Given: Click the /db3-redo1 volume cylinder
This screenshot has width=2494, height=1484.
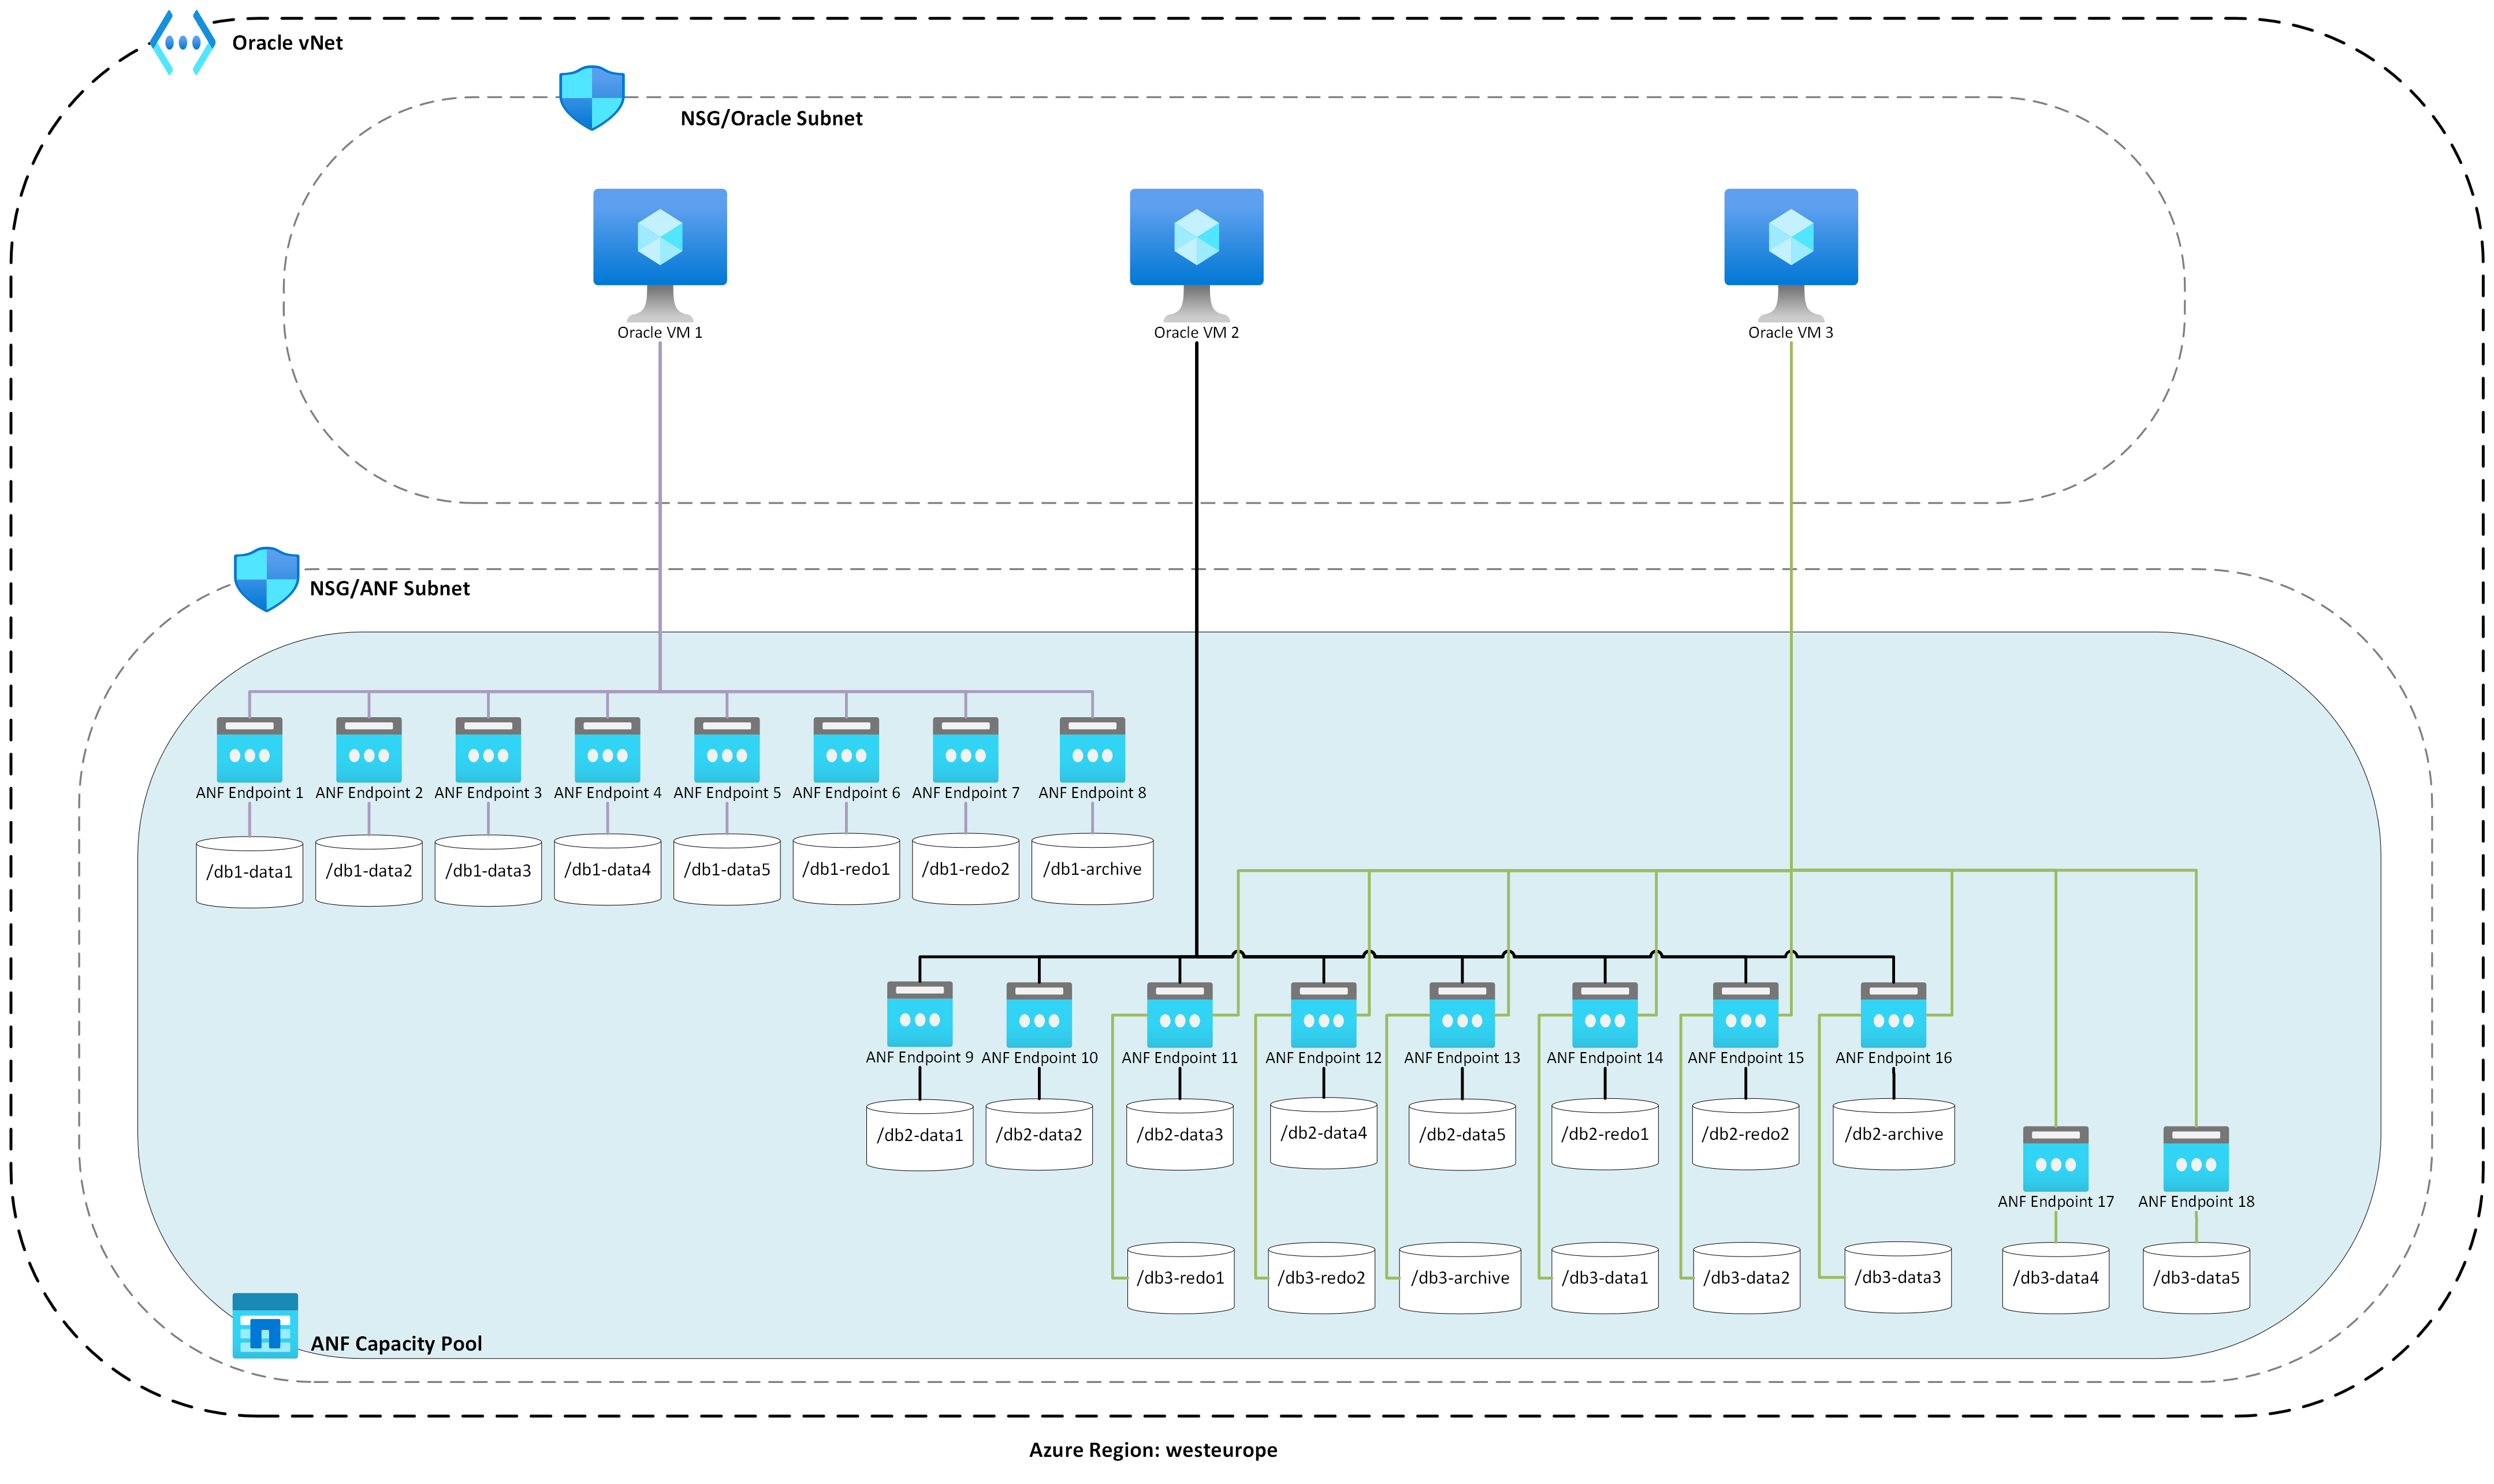Looking at the screenshot, I should tap(1180, 1278).
